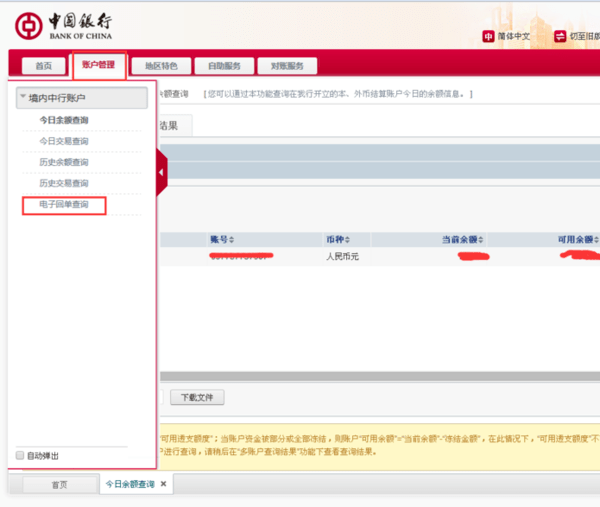The image size is (600, 507).
Task: Click the 简体中文 language icon
Action: click(x=489, y=37)
